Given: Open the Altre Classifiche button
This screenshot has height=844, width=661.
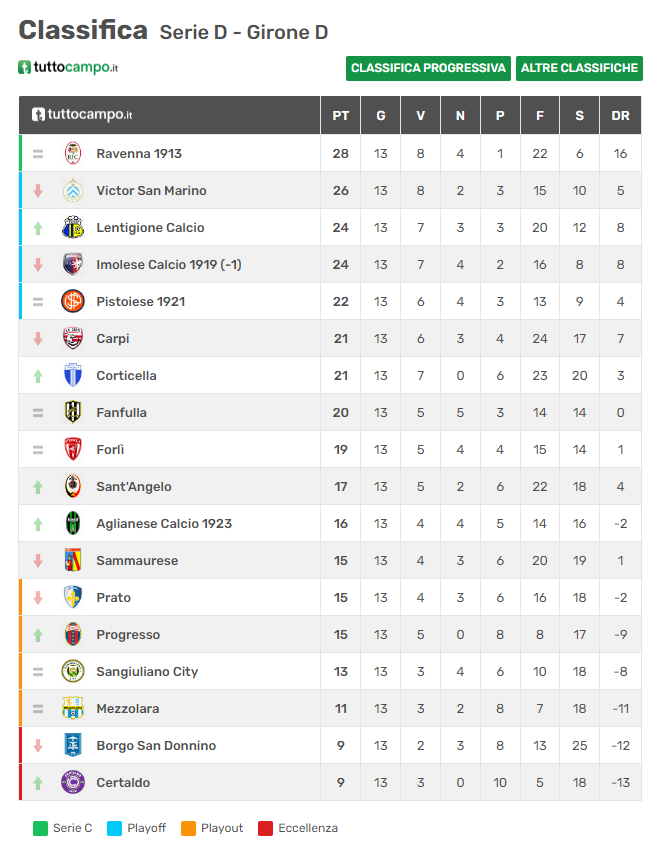Looking at the screenshot, I should pos(579,68).
